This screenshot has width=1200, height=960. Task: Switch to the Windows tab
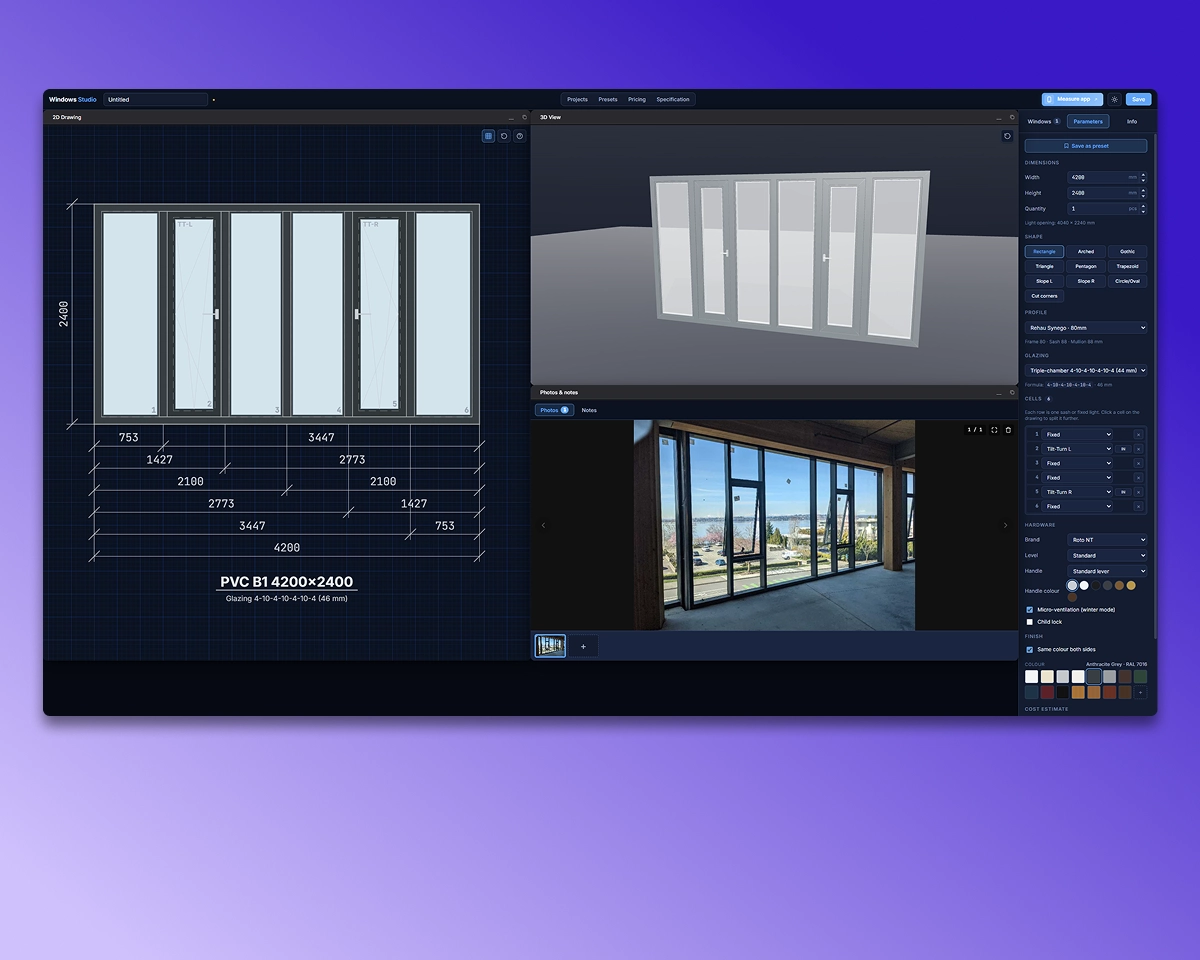[x=1043, y=122]
